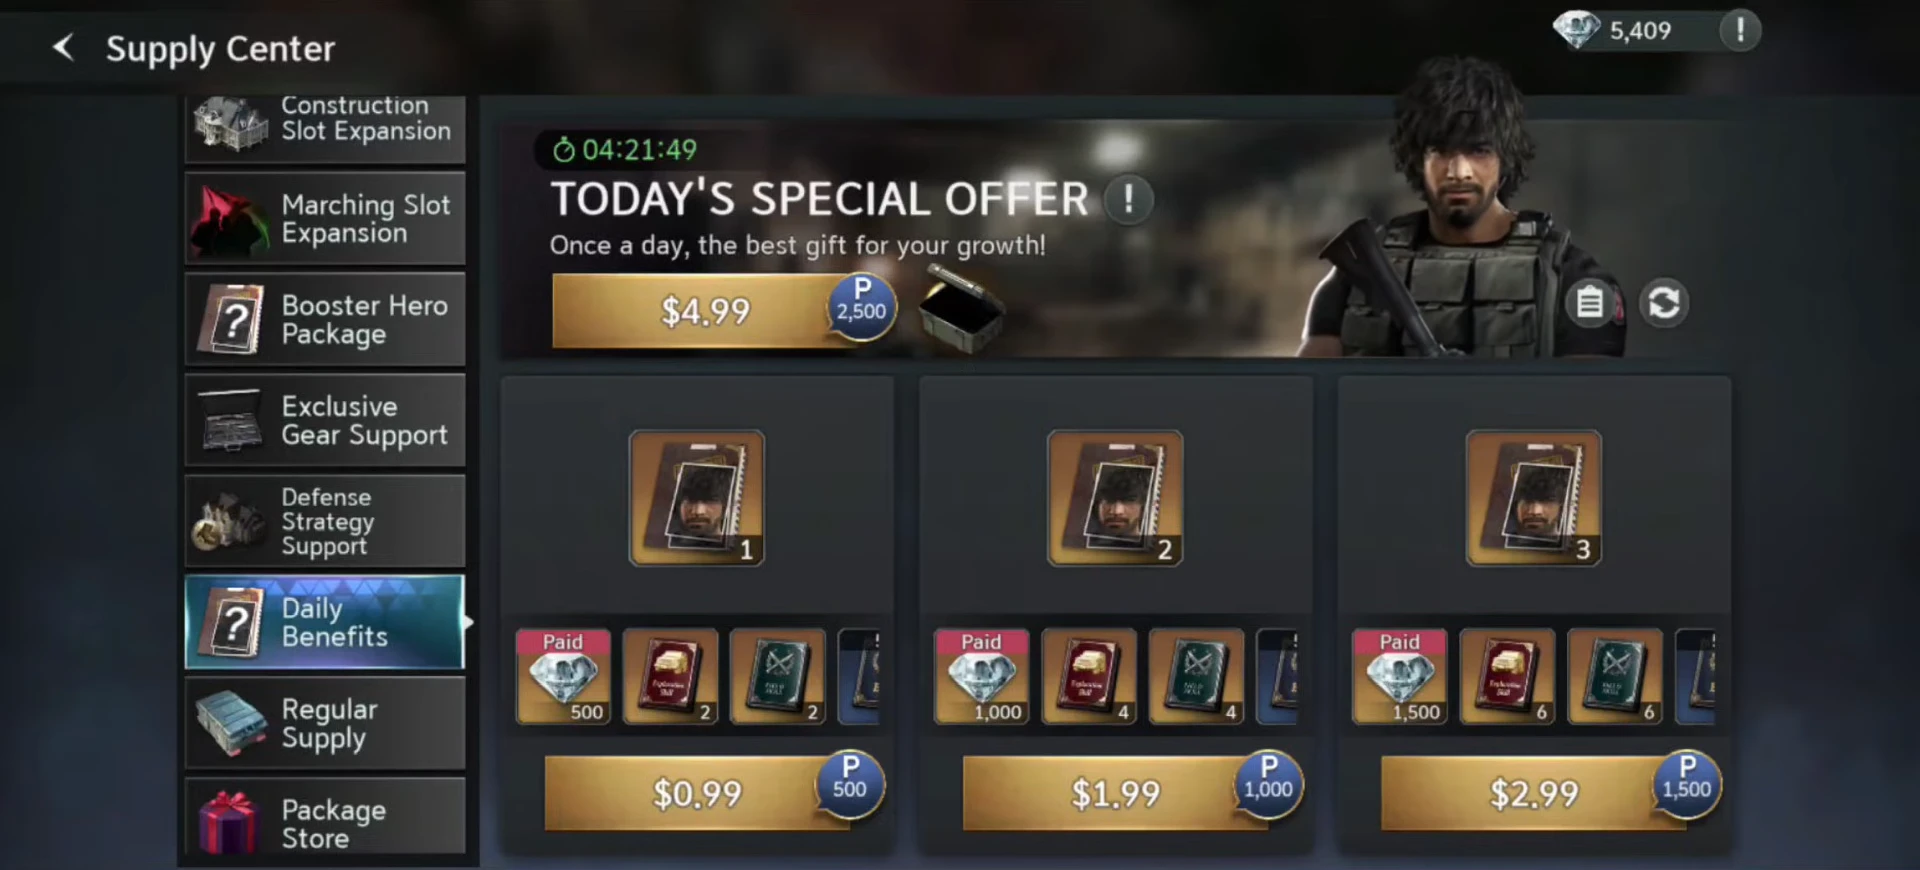Purchase the $0.99 hero card pack
1920x870 pixels.
pos(697,793)
